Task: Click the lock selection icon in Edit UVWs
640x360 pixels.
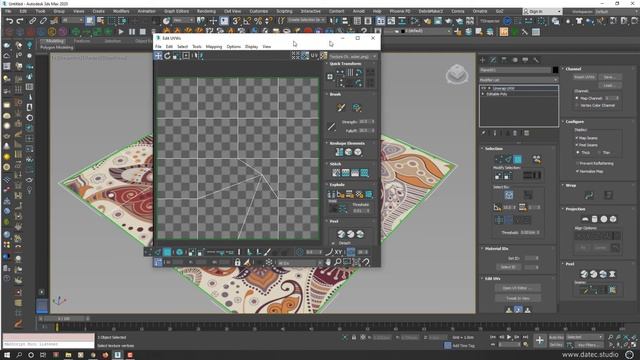Action: [x=237, y=262]
